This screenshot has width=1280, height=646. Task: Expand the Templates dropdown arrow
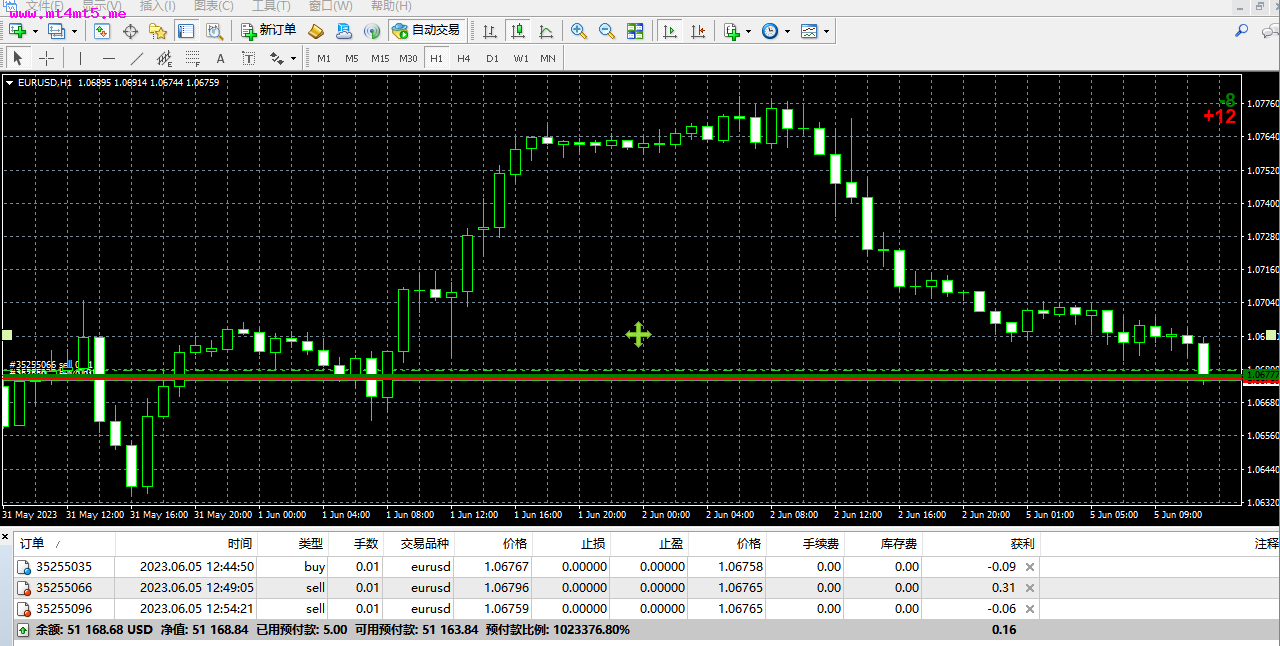point(826,31)
